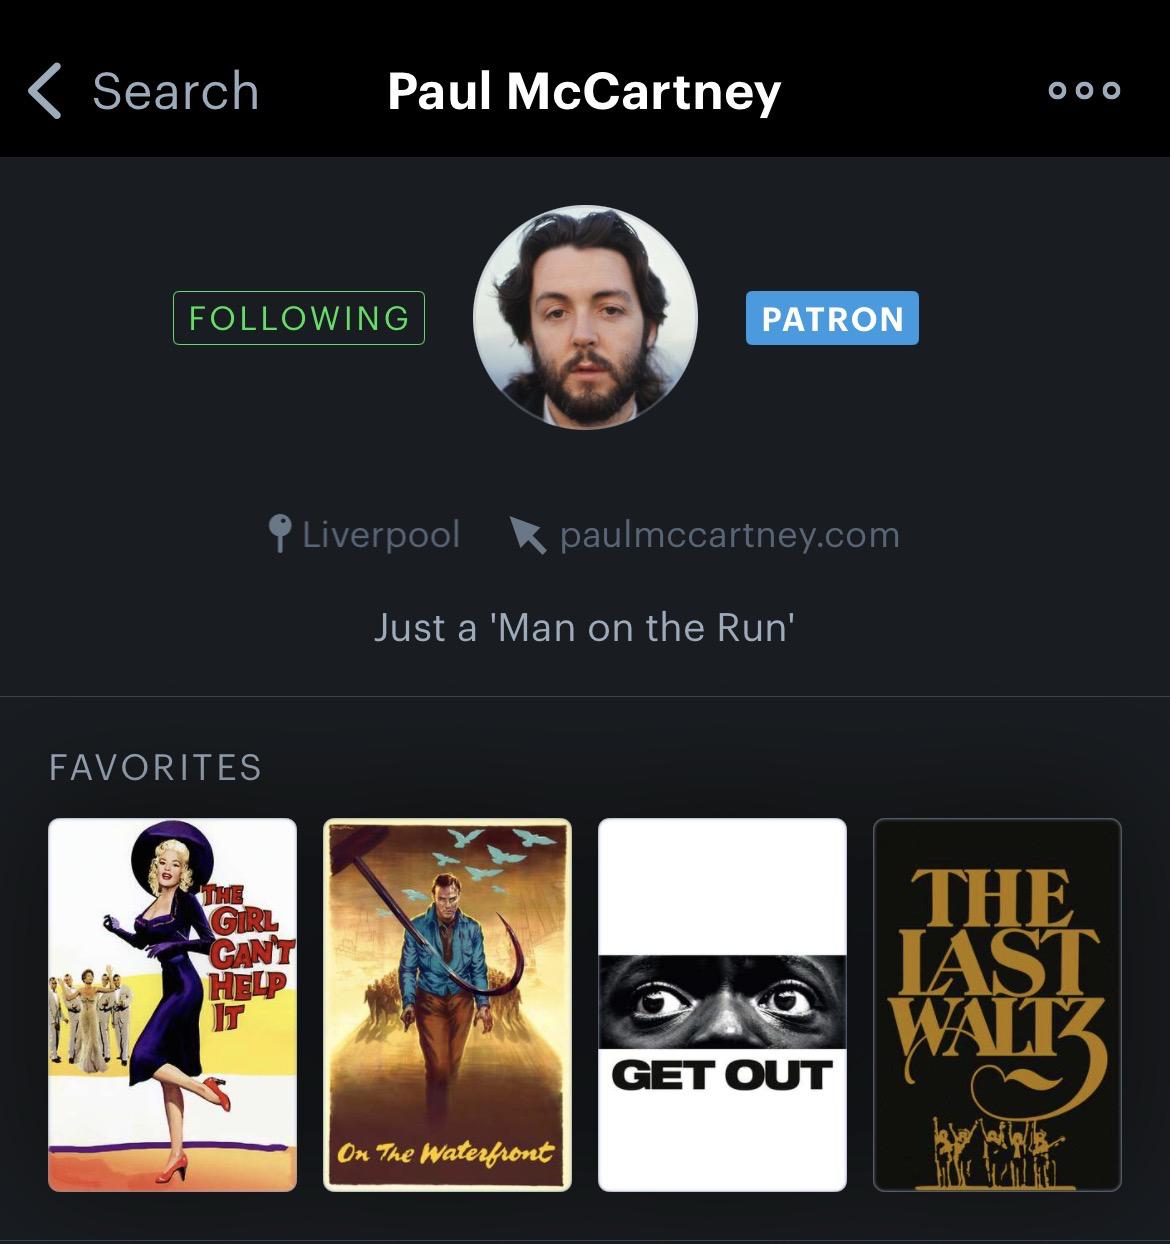Tap the back chevron arrow
The width and height of the screenshot is (1170, 1244).
(x=45, y=91)
